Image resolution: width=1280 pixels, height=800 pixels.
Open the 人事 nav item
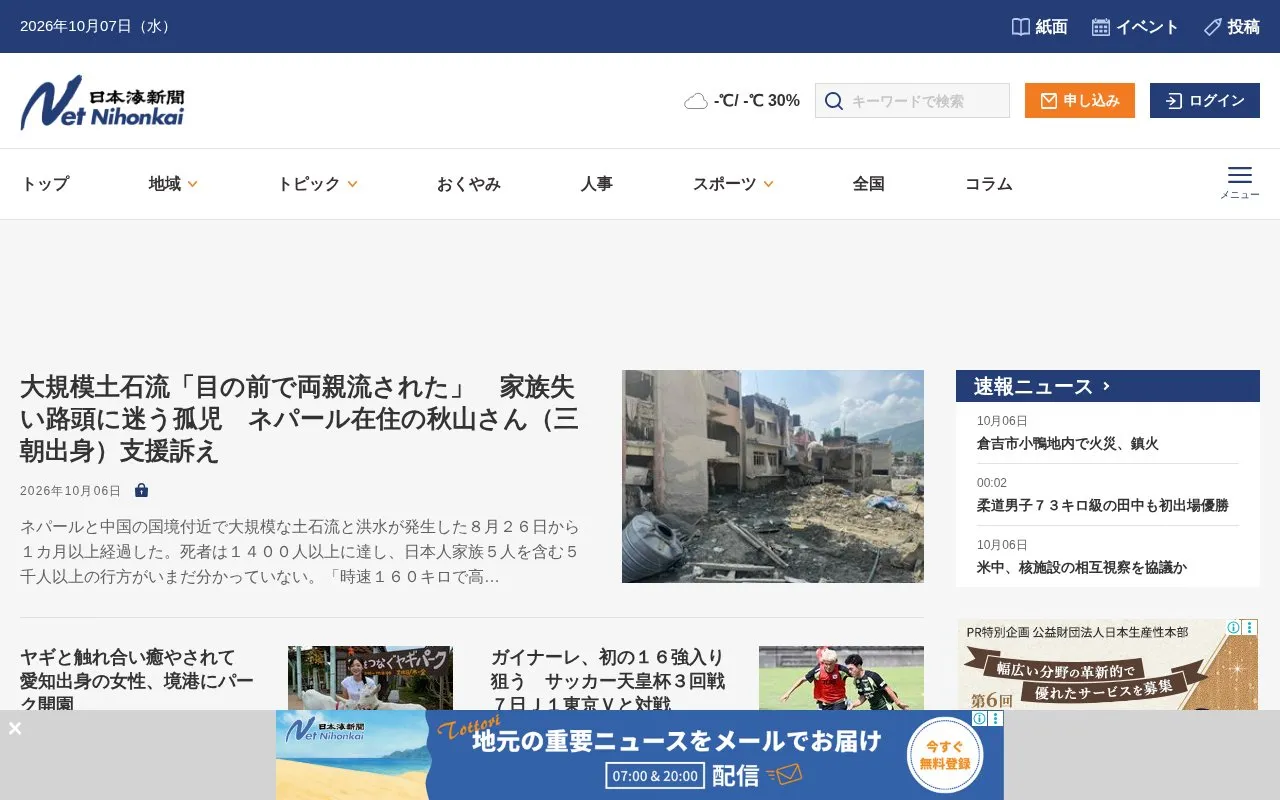pyautogui.click(x=596, y=184)
